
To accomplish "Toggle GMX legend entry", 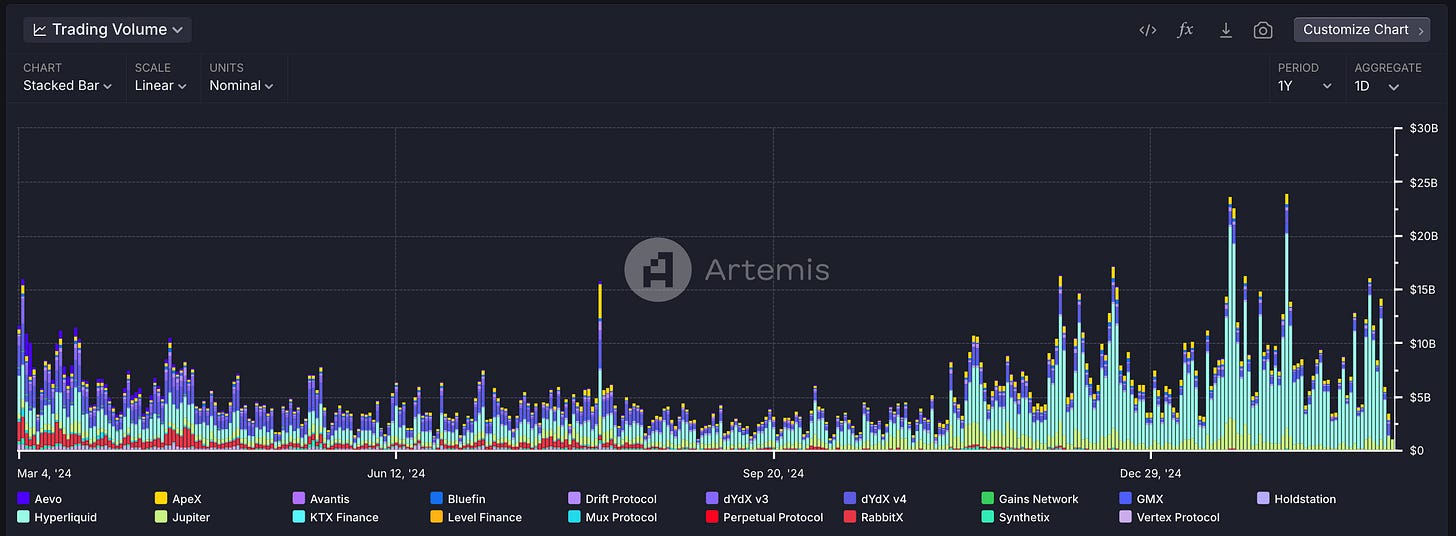I will [x=1142, y=499].
